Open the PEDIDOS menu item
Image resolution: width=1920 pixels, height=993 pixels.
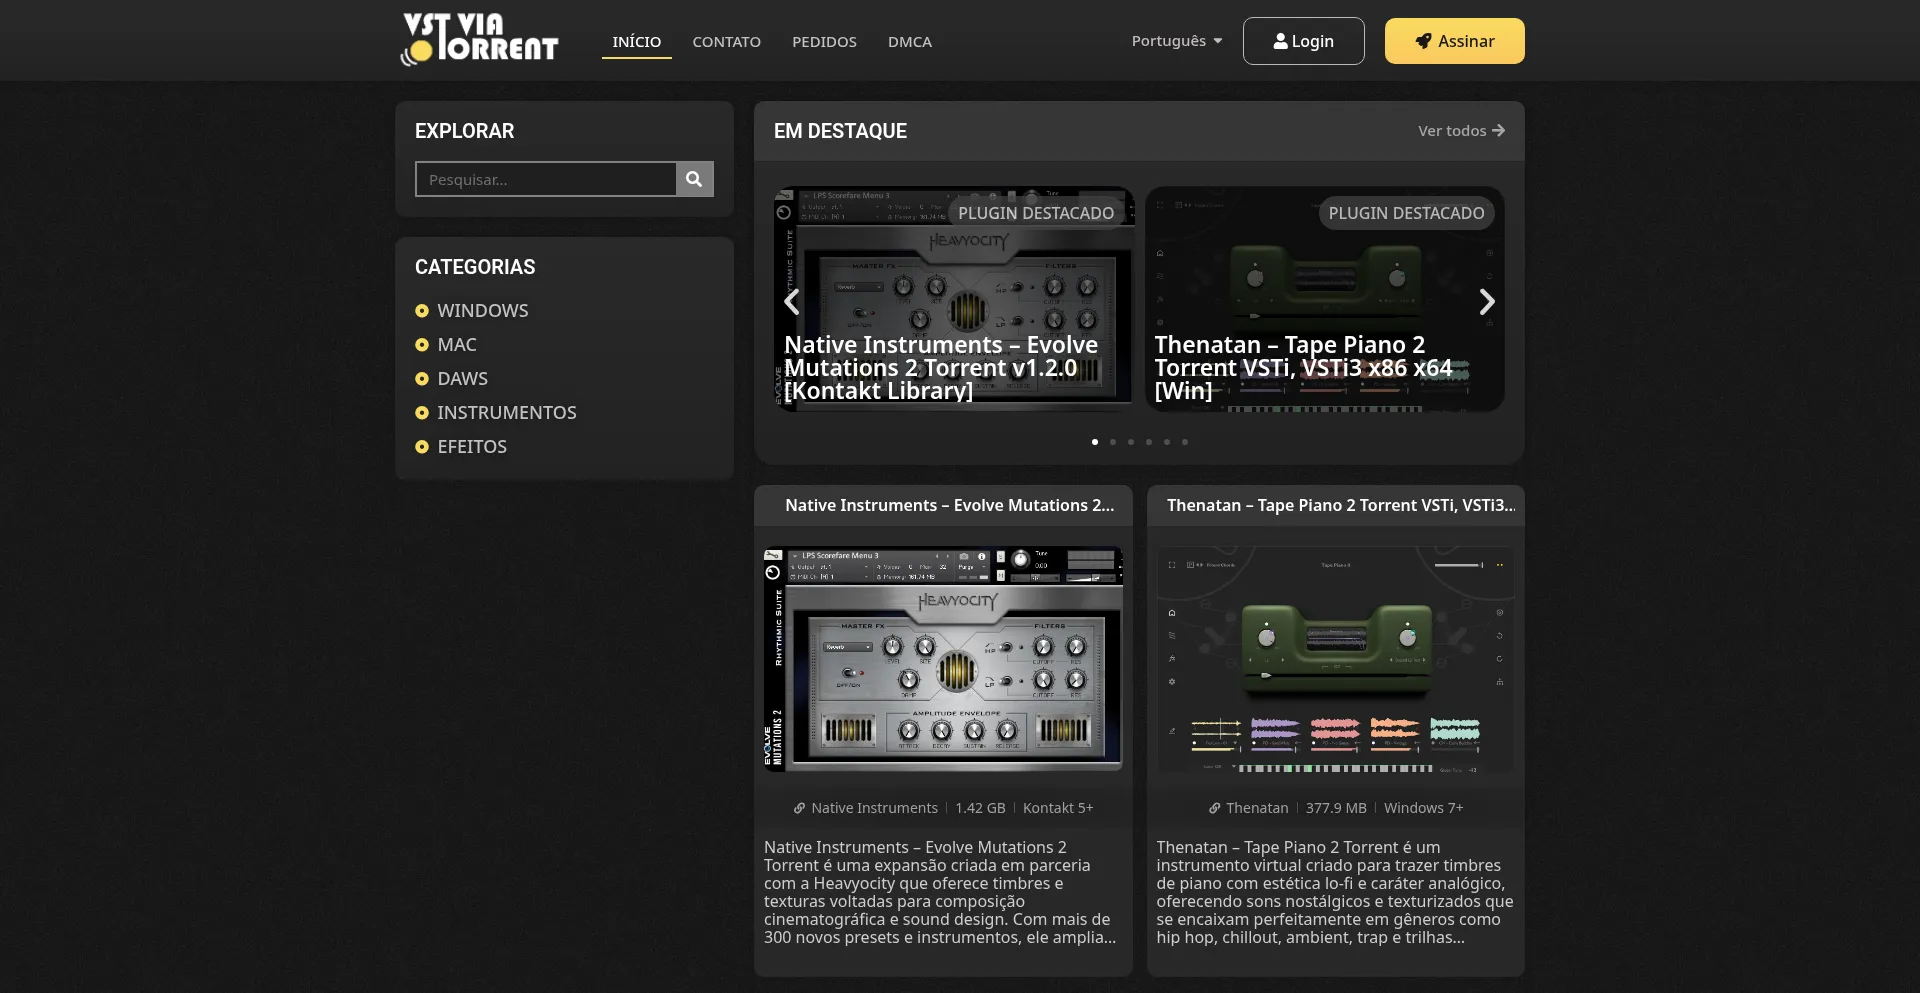pyautogui.click(x=824, y=41)
